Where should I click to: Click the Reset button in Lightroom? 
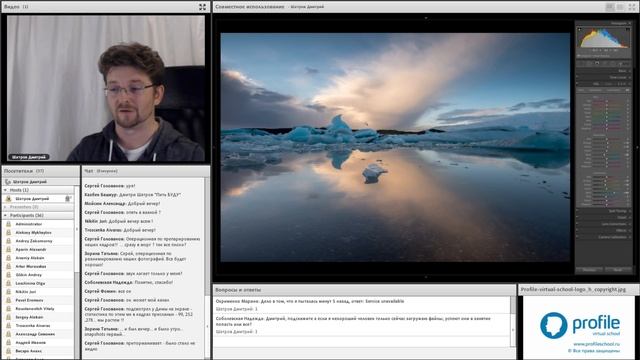point(618,270)
